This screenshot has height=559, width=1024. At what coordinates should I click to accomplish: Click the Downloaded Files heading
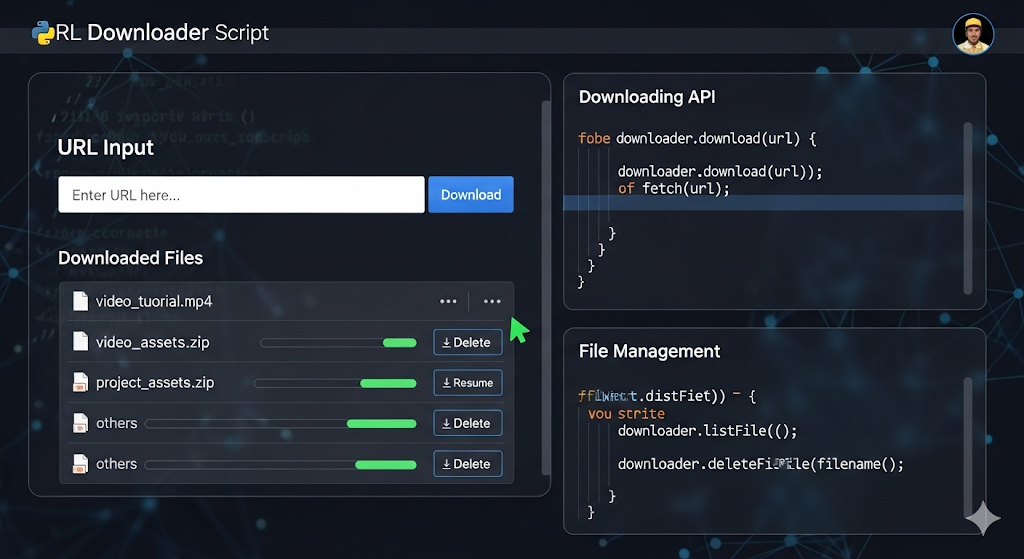(x=131, y=258)
